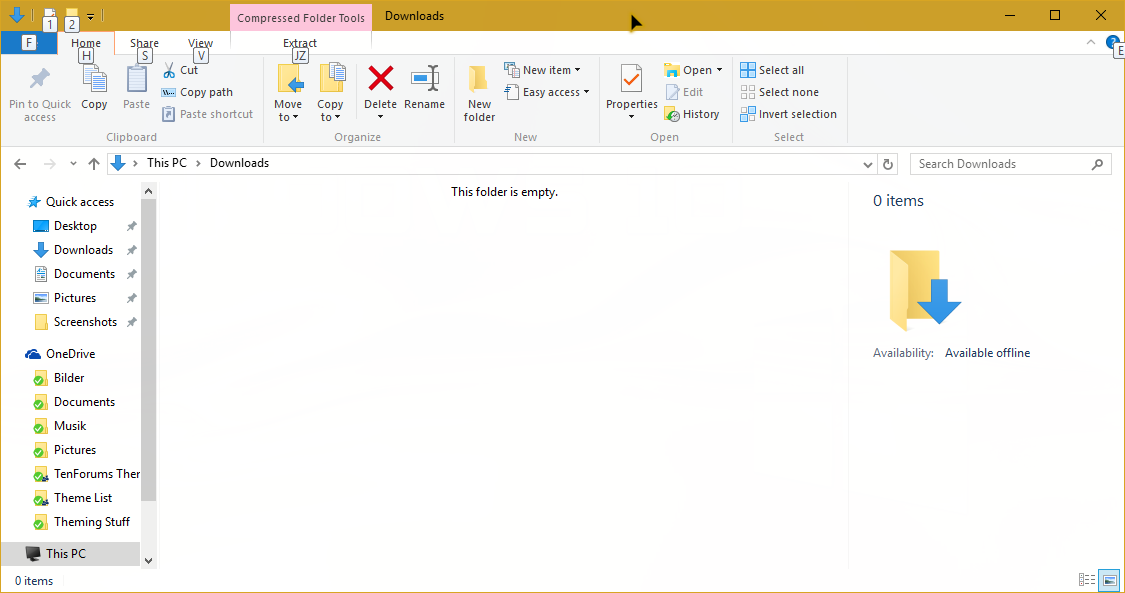The image size is (1125, 593).
Task: Switch to the Share tab
Action: click(x=144, y=43)
